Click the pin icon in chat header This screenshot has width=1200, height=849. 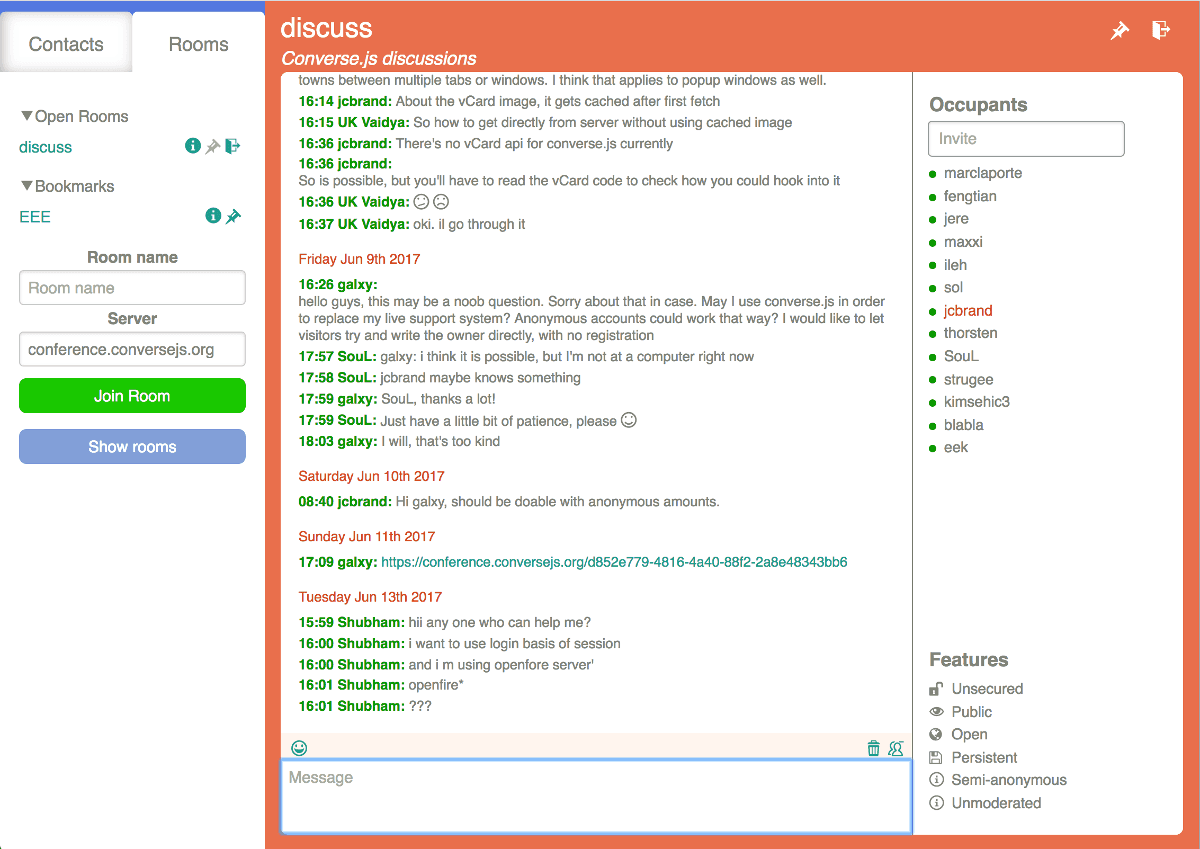coord(1120,31)
